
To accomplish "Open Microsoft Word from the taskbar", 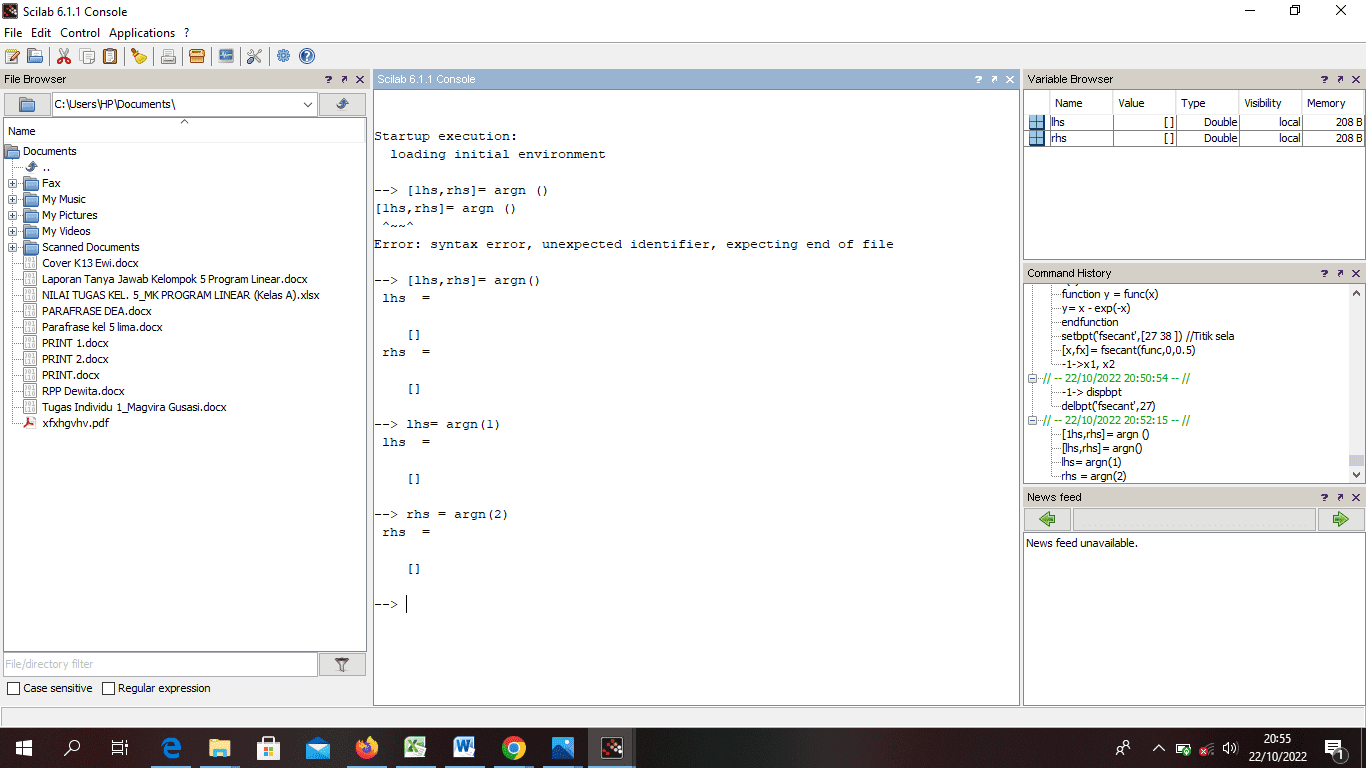I will point(464,748).
